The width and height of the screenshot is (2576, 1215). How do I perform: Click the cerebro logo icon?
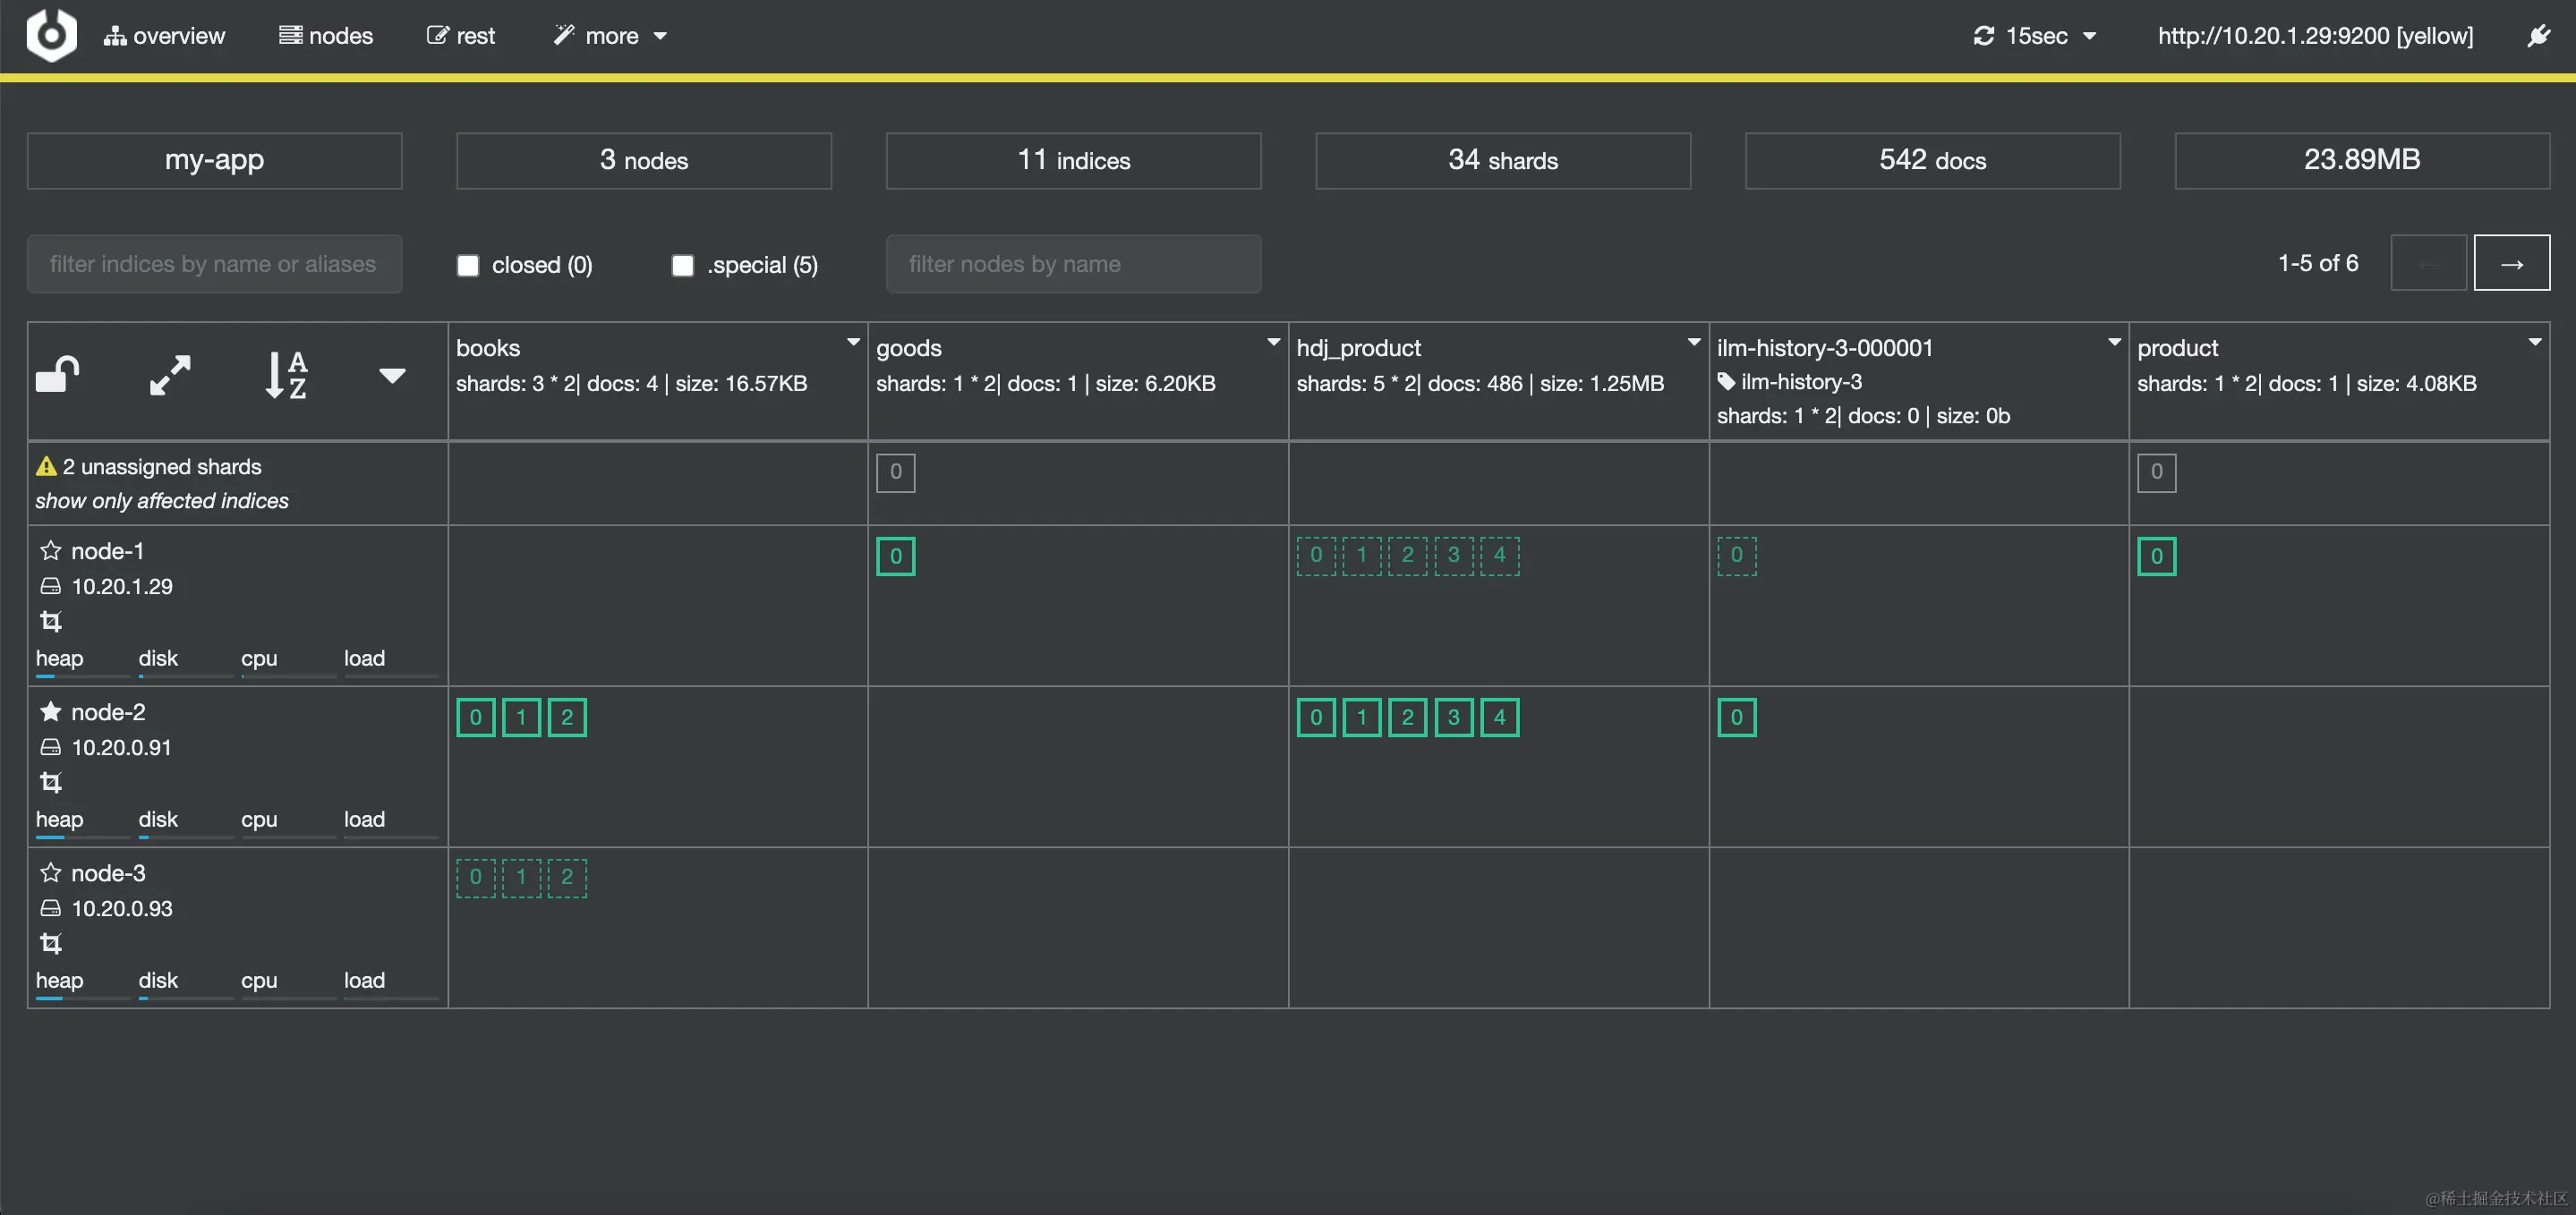[51, 35]
